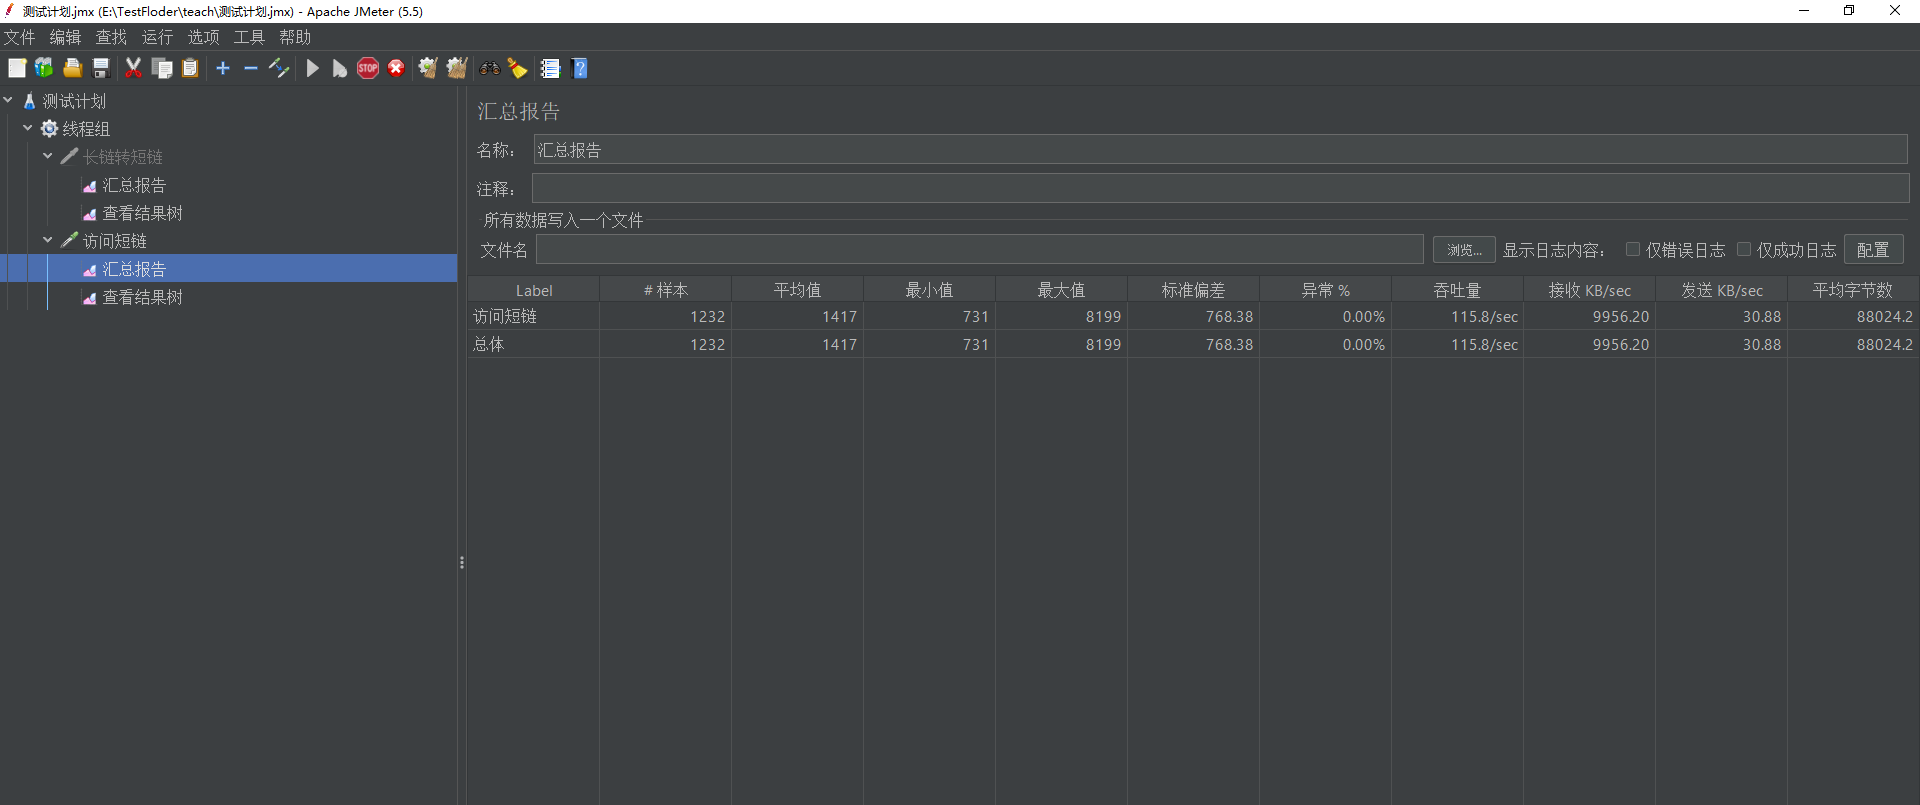This screenshot has height=805, width=1920.
Task: Enable the 仅成功日志 checkbox
Action: [x=1744, y=249]
